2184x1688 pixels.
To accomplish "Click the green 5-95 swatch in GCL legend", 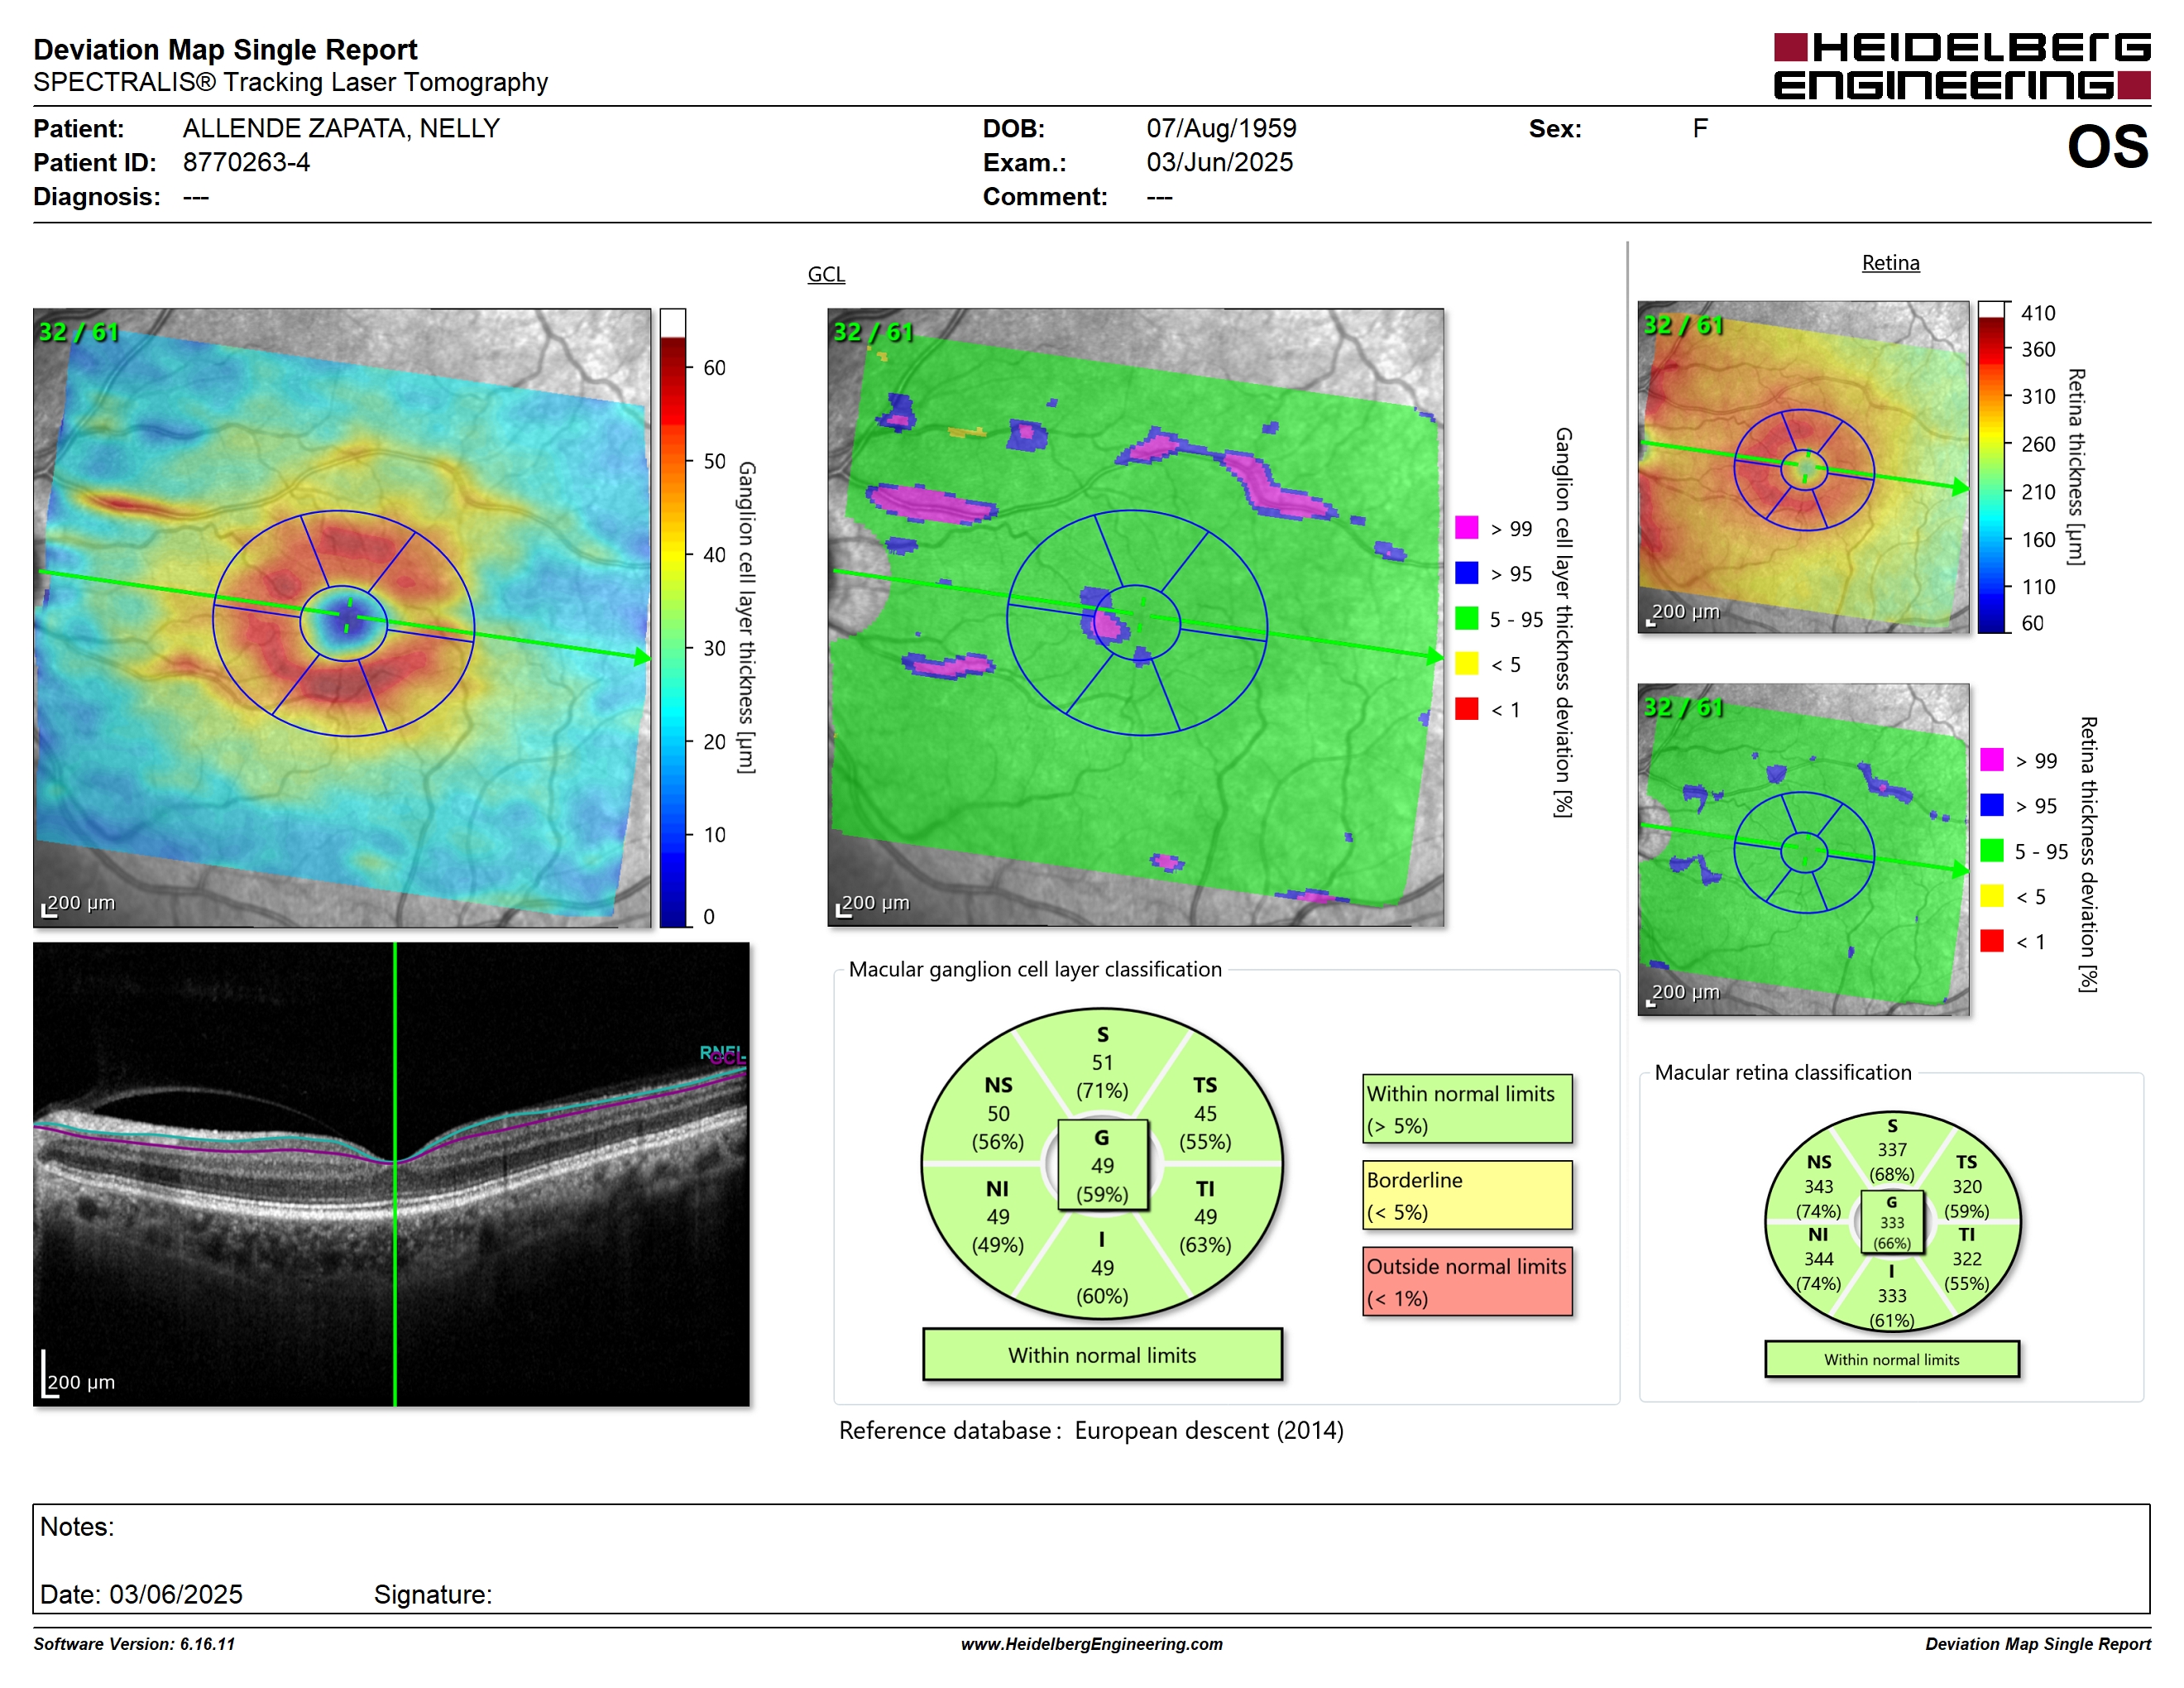I will point(1466,618).
